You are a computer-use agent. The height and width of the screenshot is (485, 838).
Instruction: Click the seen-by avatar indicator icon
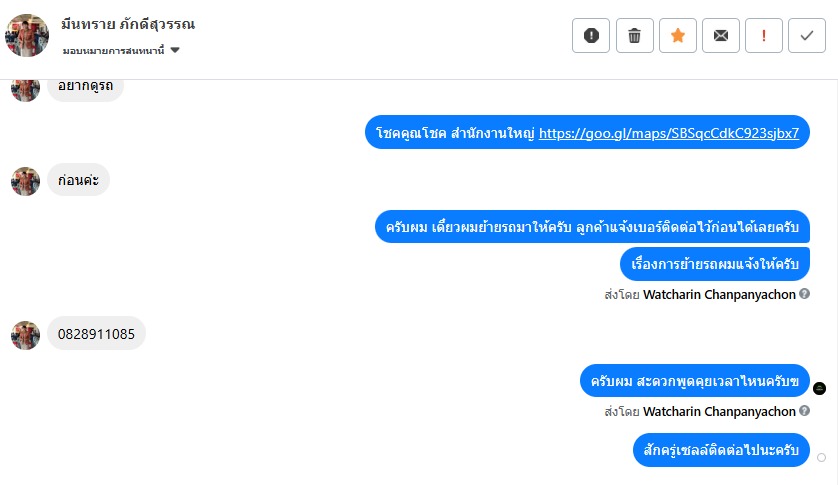click(x=820, y=388)
